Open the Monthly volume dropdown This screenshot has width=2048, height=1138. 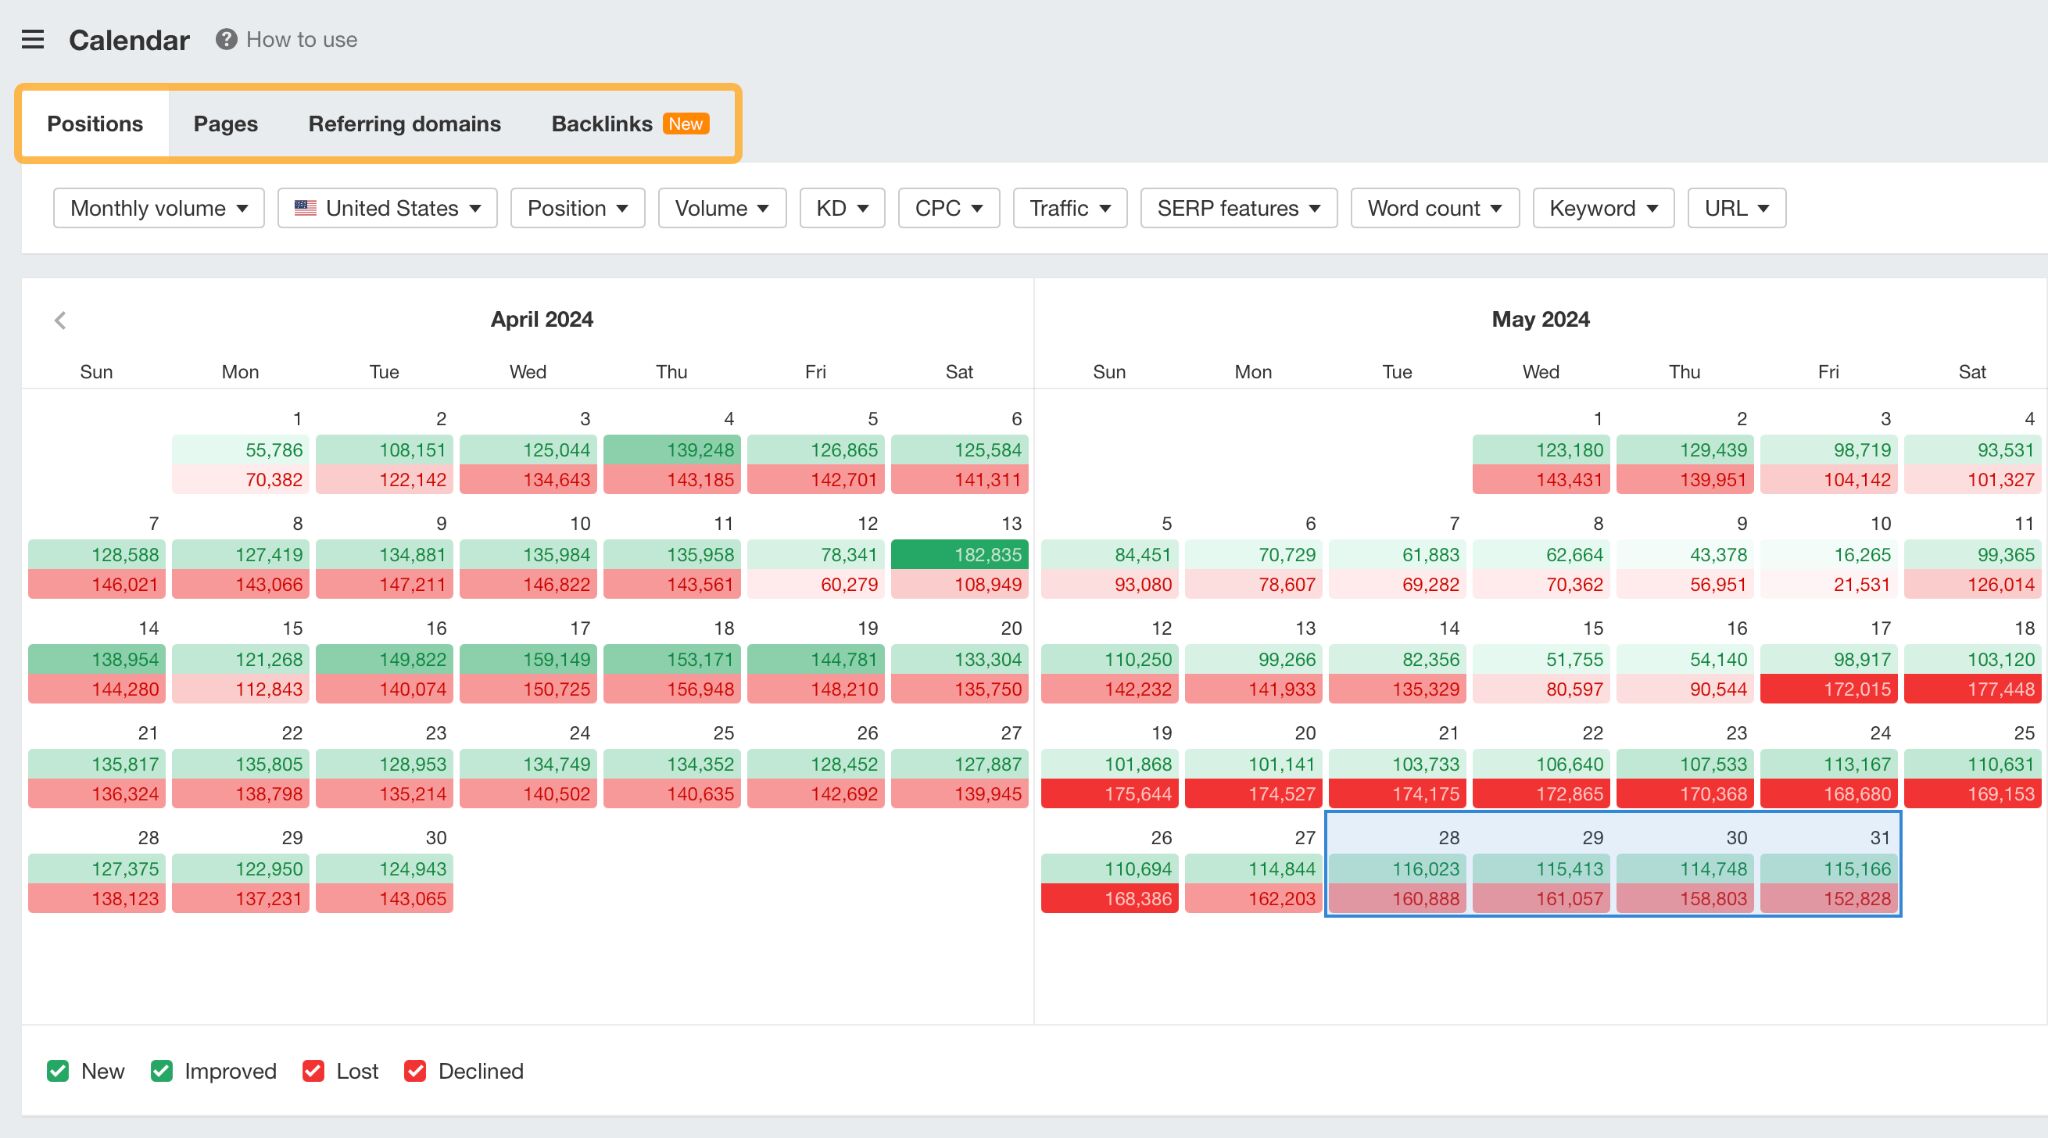pos(157,208)
